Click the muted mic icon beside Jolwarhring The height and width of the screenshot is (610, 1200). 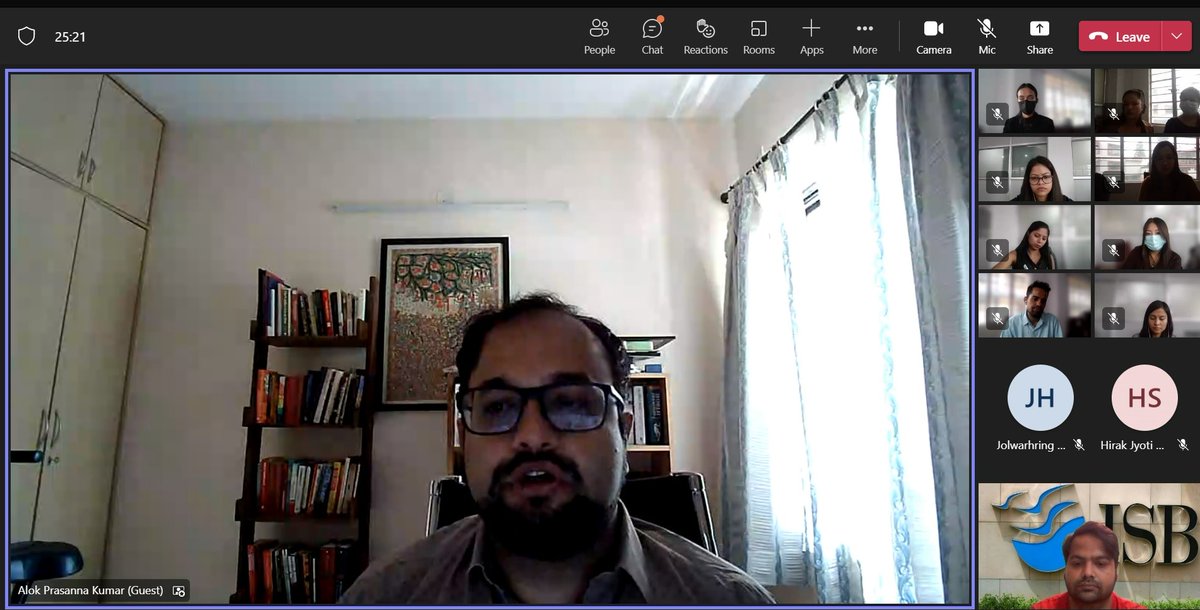pos(1078,445)
